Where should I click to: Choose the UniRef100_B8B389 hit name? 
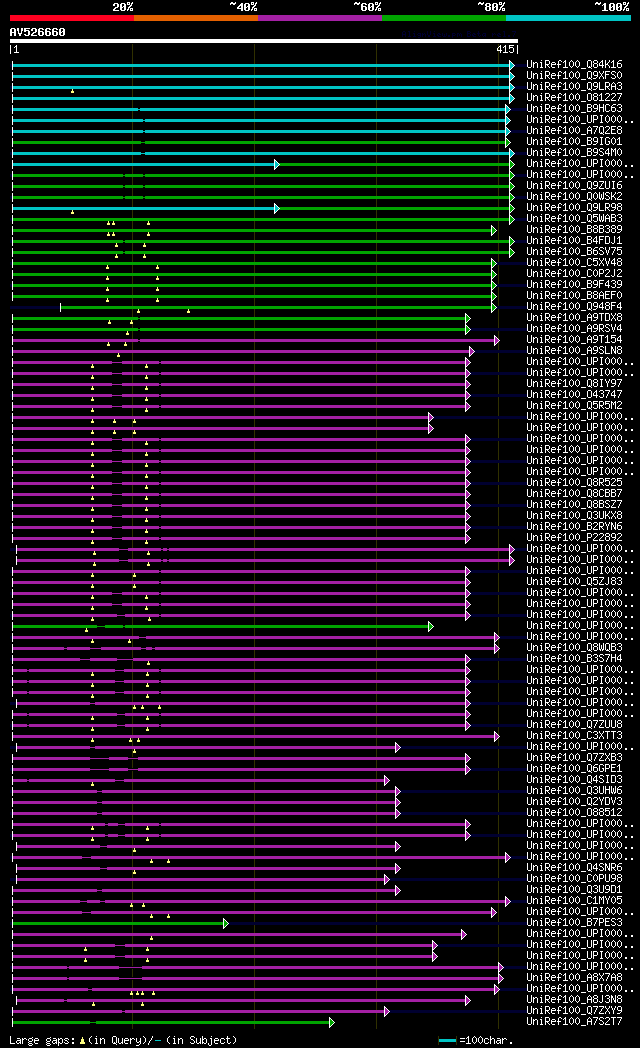tap(574, 229)
